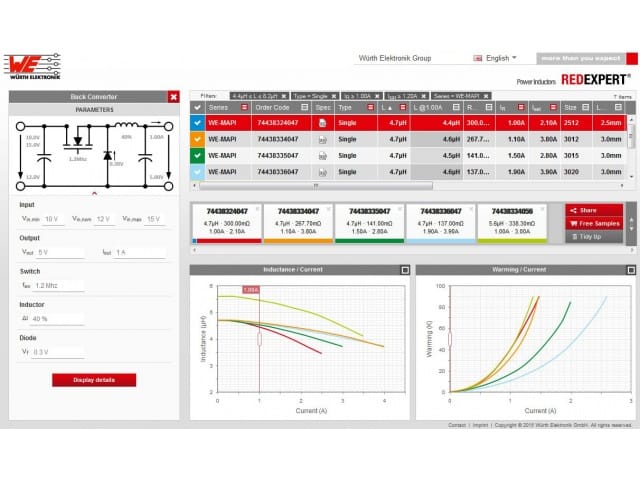This screenshot has width=640, height=480.
Task: Open spec sheet icon for 74438324047
Action: (x=322, y=123)
